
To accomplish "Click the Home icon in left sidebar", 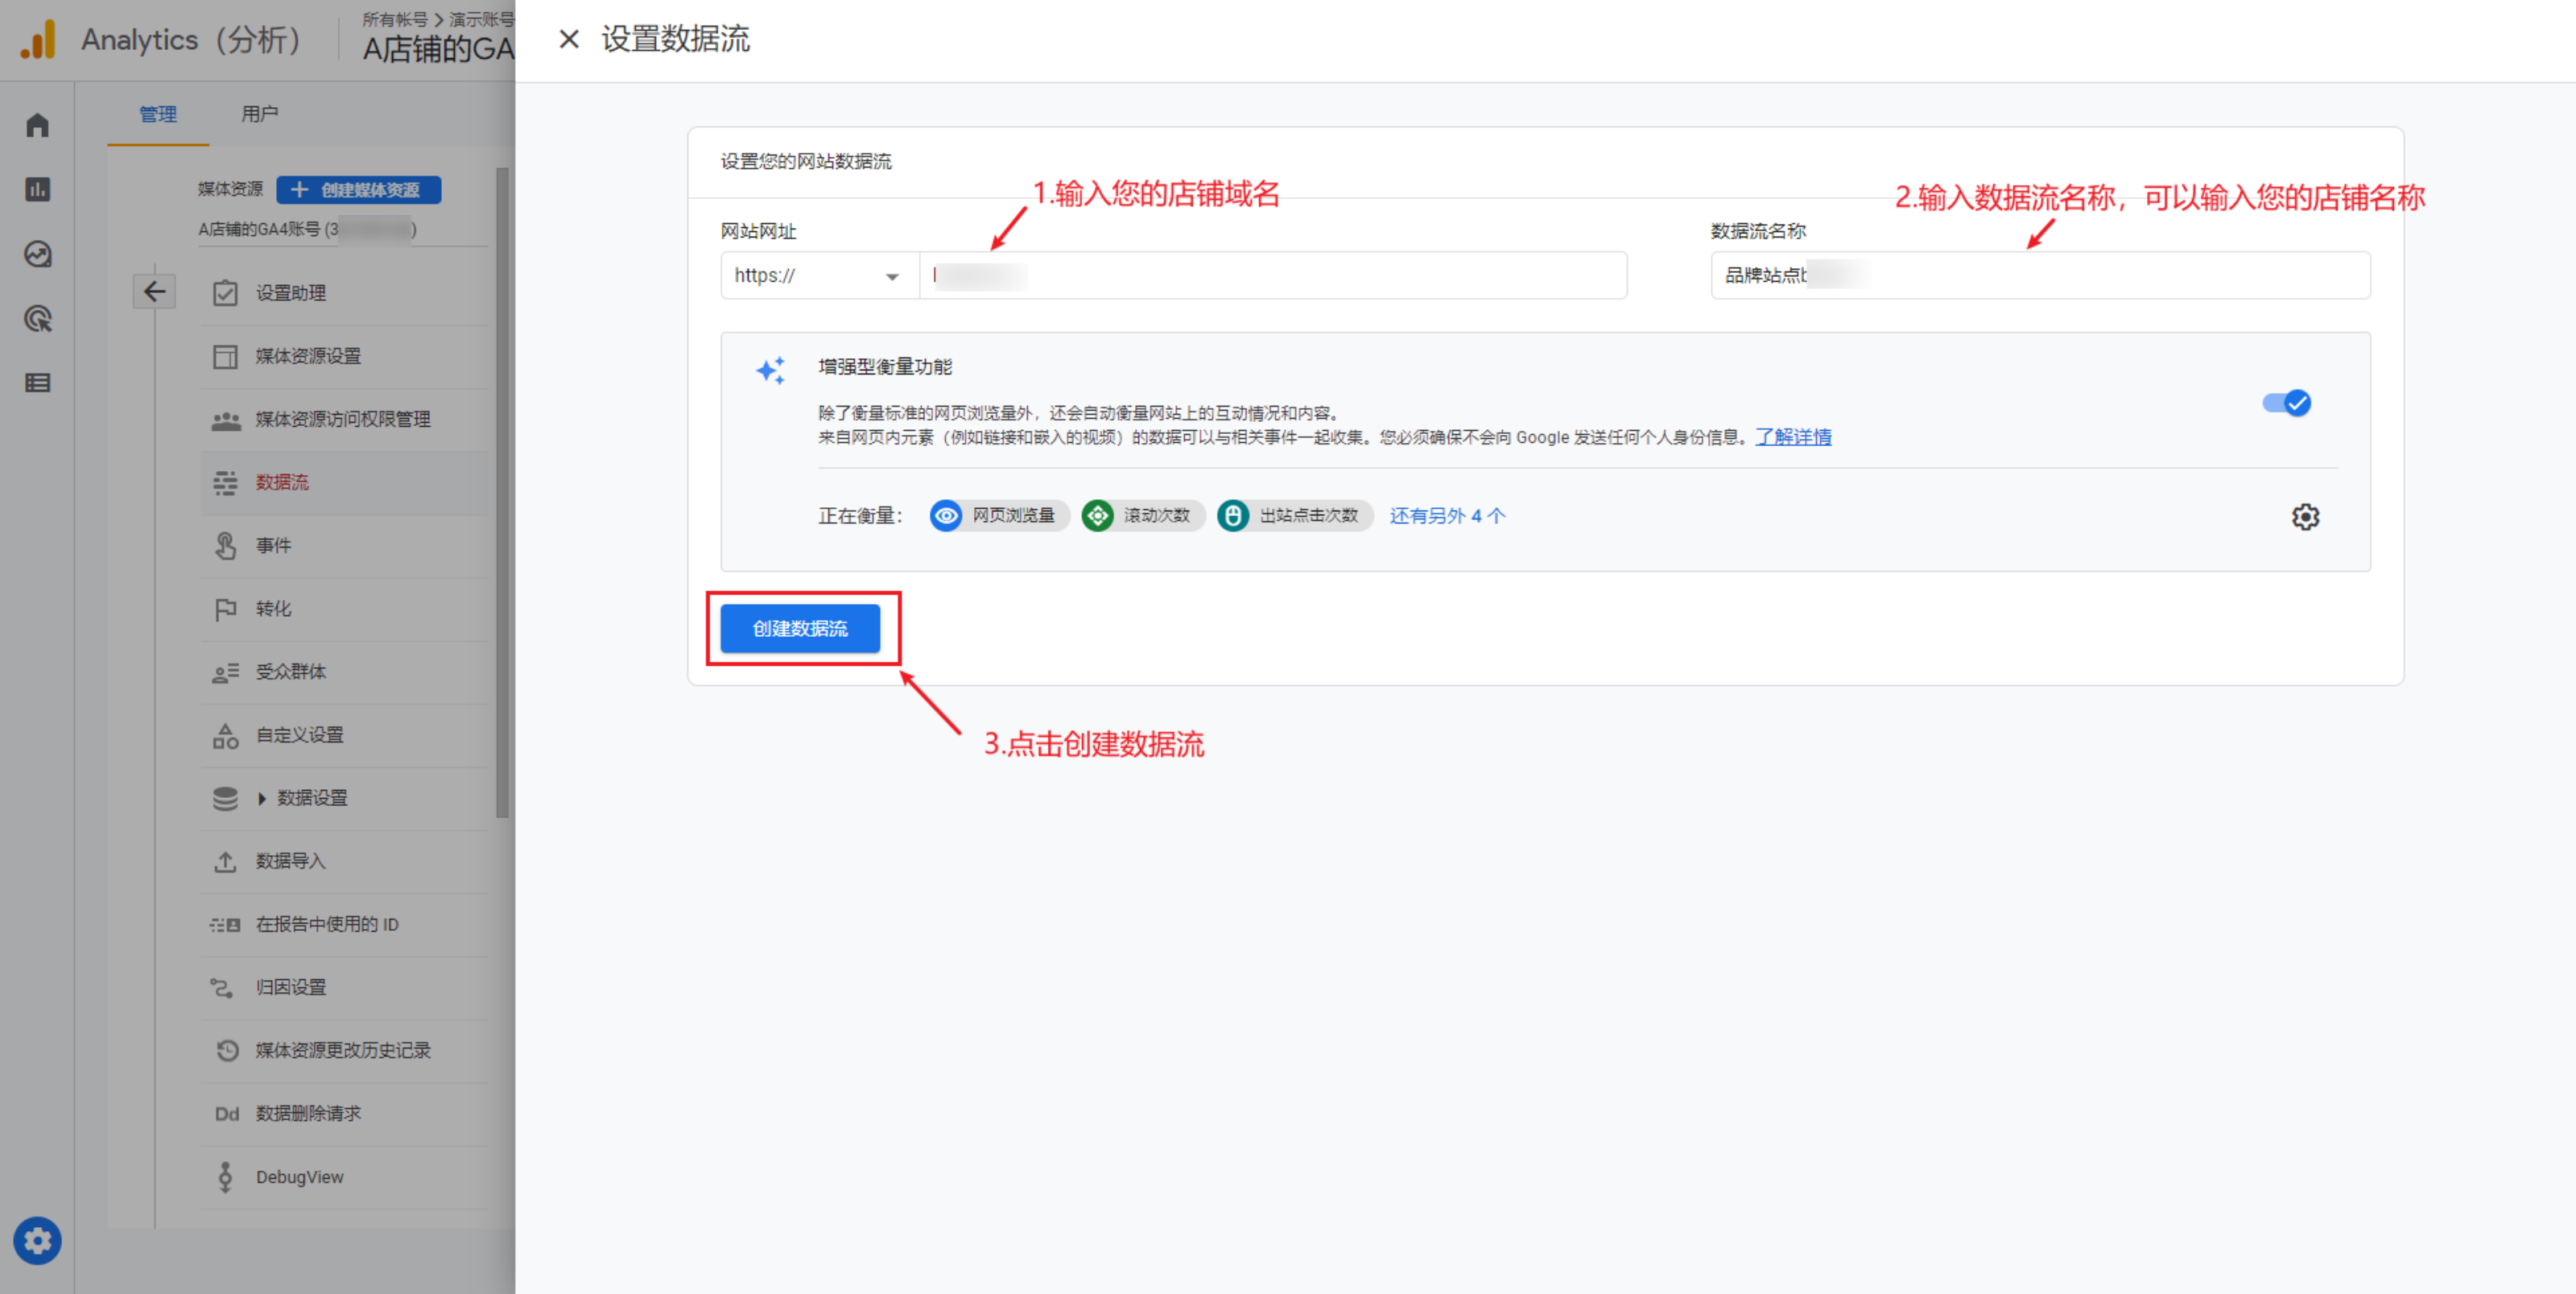I will 37,125.
